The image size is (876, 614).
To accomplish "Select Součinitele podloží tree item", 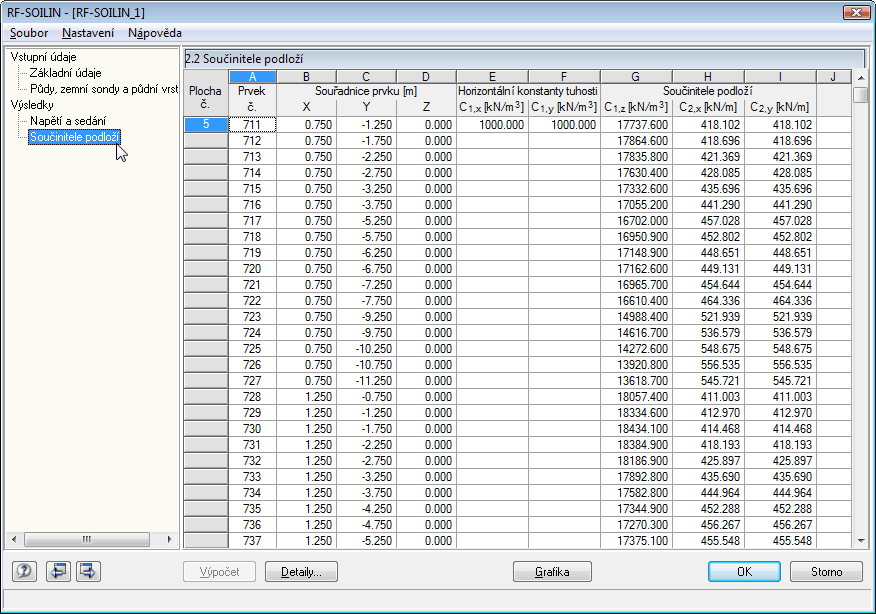I will (74, 137).
